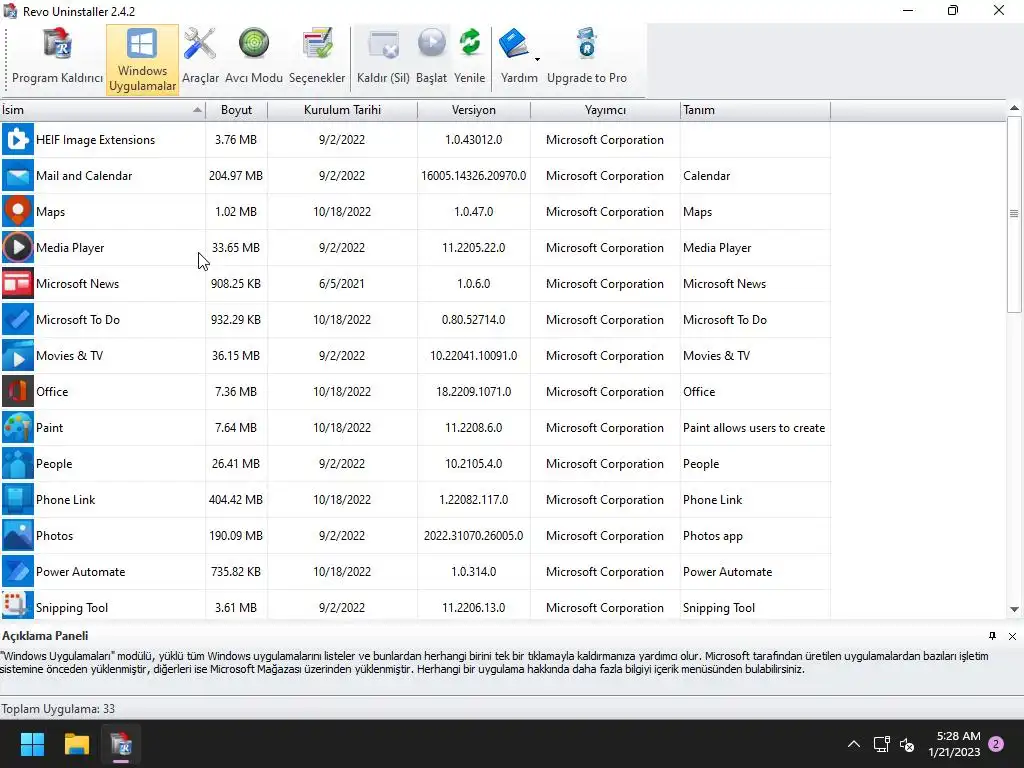Screen dimensions: 1024x768
Task: Select the Windows Uygulamalar toolbar button
Action: point(142,59)
